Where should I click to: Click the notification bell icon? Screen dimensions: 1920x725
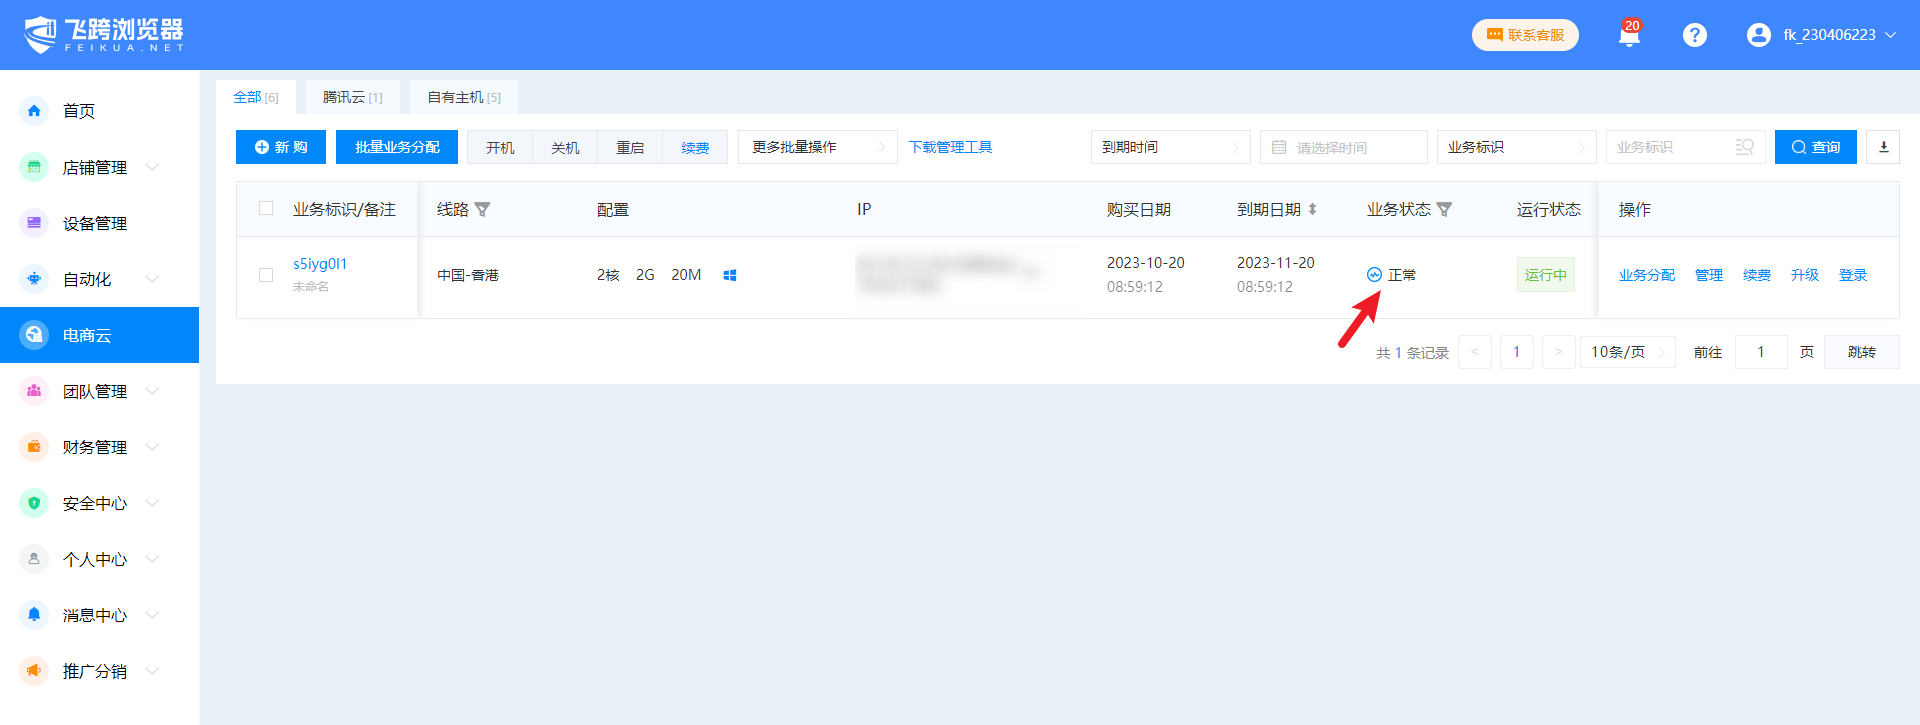point(1629,36)
